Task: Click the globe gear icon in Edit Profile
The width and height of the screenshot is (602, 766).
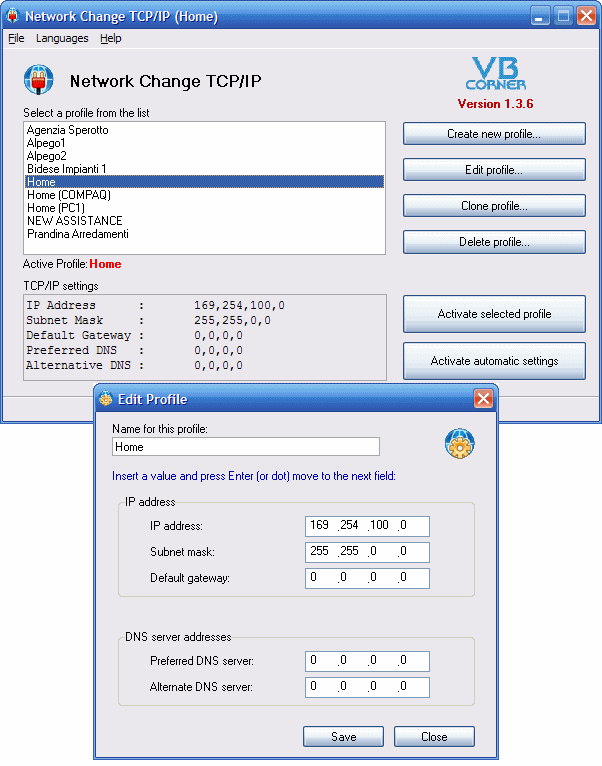Action: [x=458, y=443]
